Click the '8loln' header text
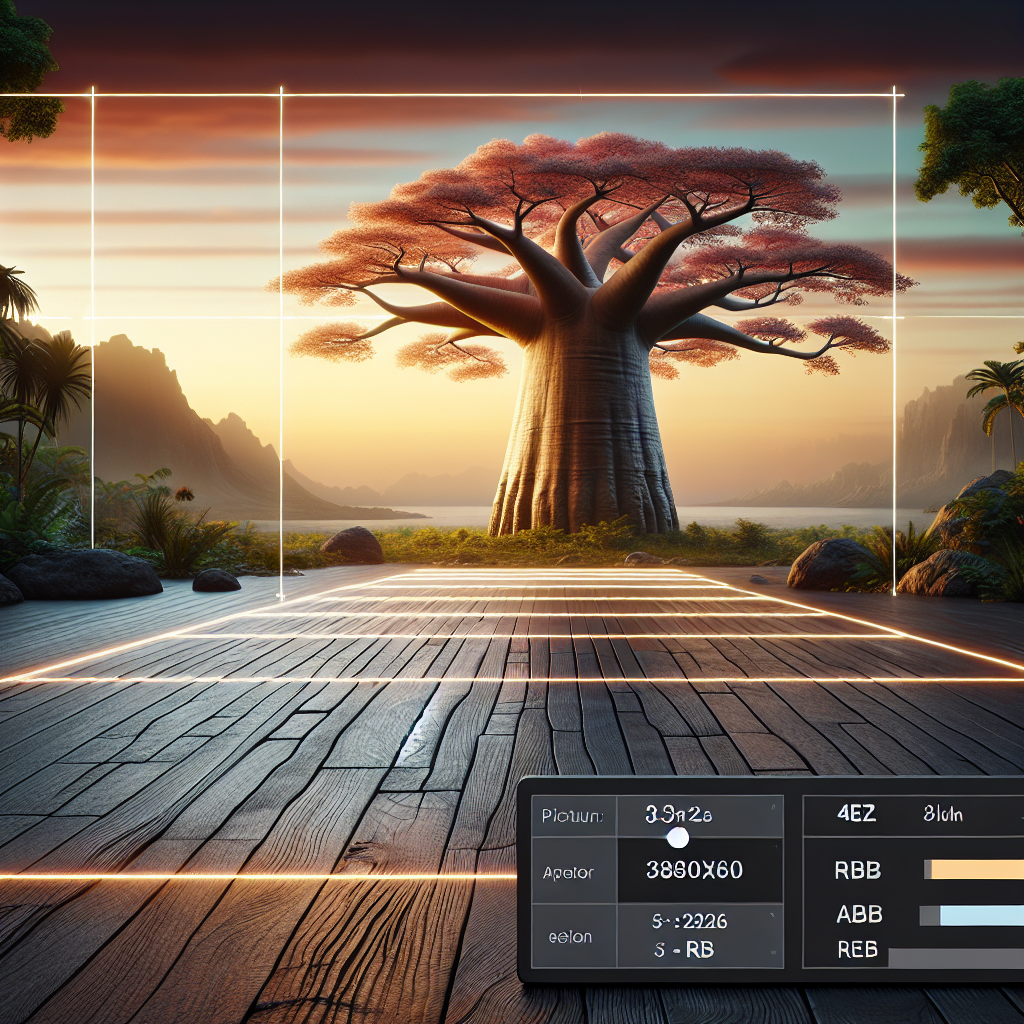1024x1024 pixels. (943, 814)
